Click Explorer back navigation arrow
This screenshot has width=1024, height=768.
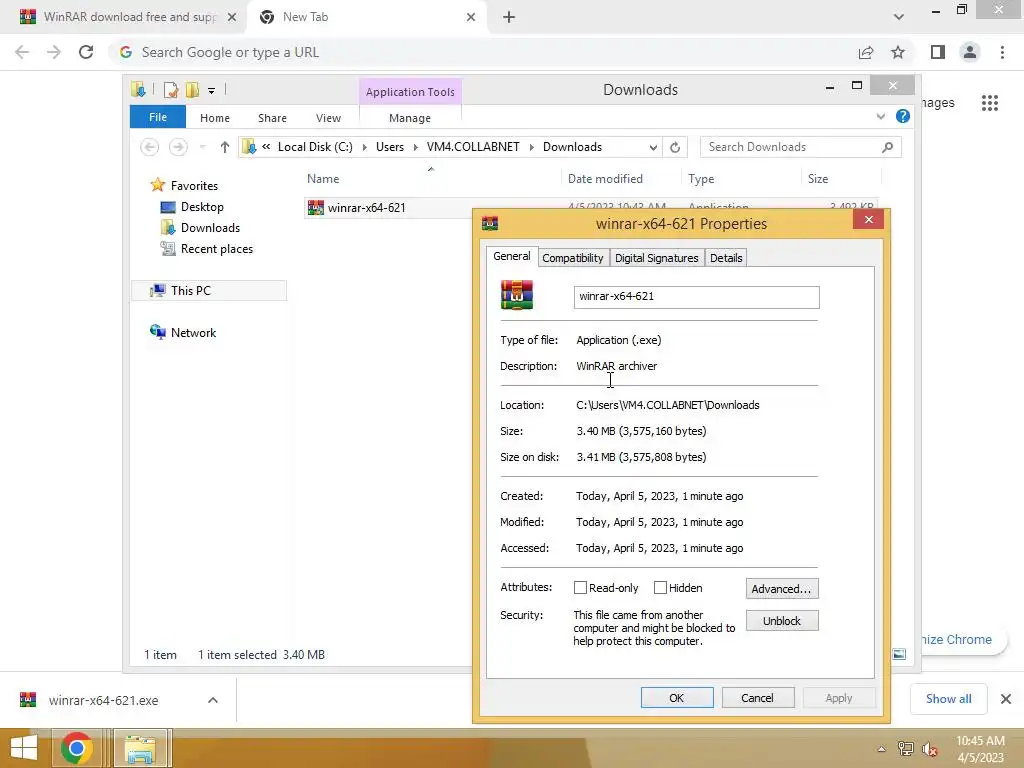(150, 147)
